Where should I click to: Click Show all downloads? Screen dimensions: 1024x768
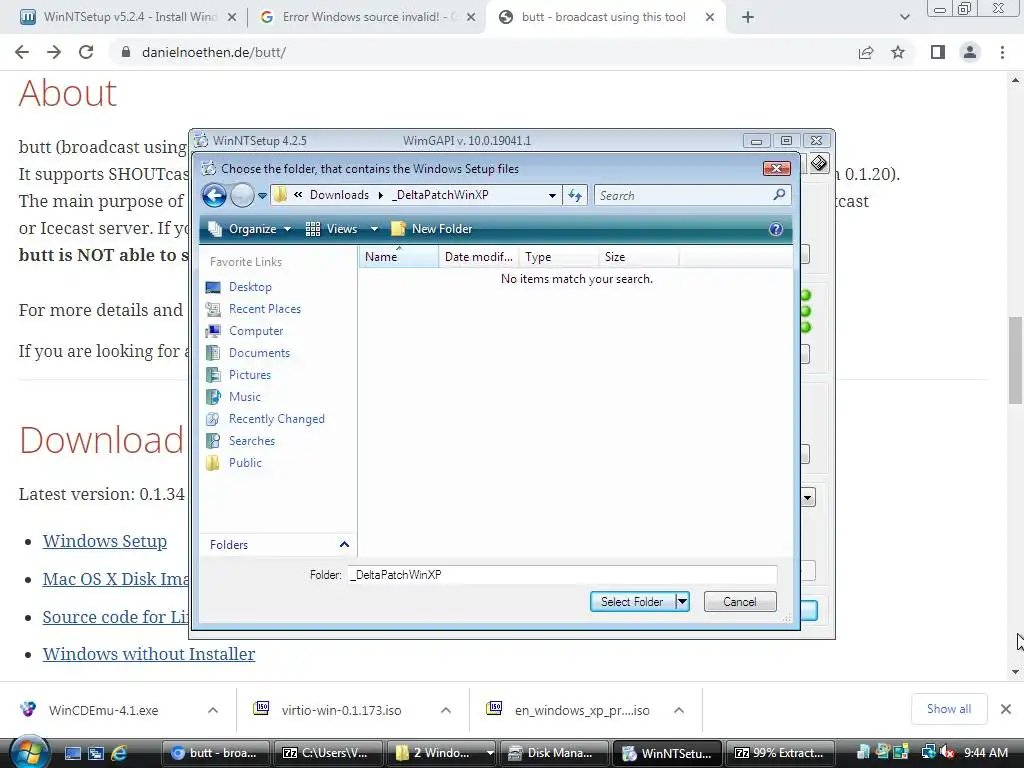(x=949, y=709)
